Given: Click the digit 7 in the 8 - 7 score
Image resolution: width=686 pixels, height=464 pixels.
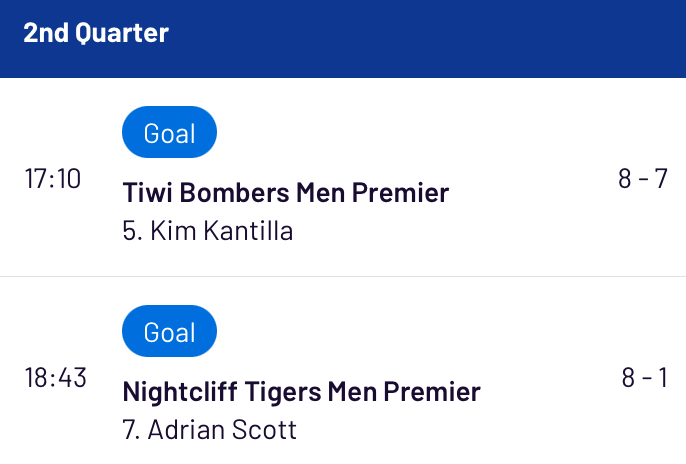Looking at the screenshot, I should [661, 178].
